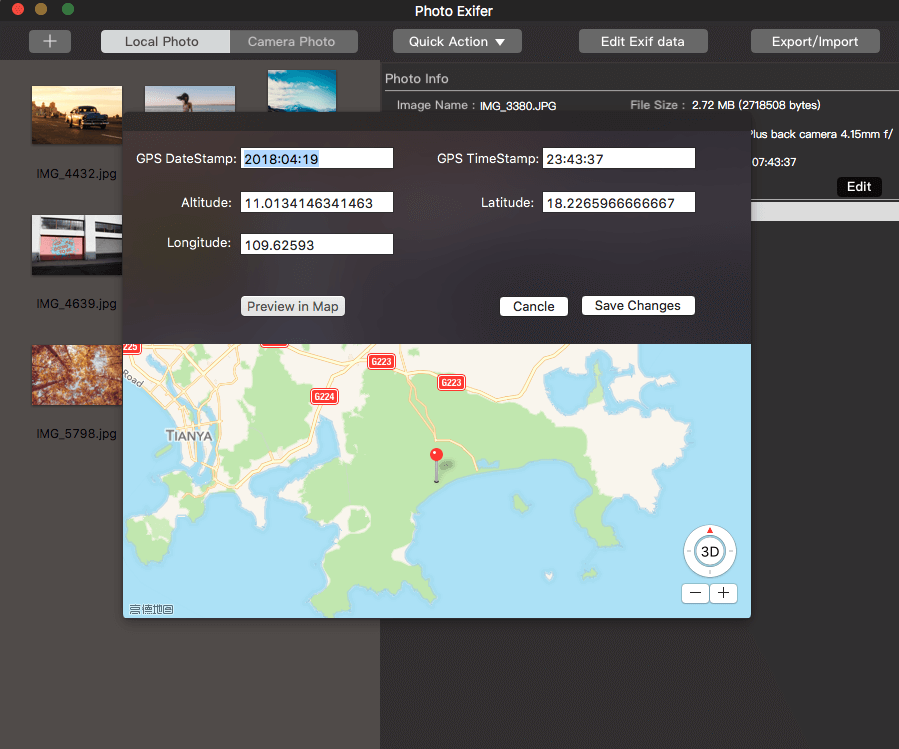Open the Quick Action dropdown
The height and width of the screenshot is (749, 899).
[456, 41]
